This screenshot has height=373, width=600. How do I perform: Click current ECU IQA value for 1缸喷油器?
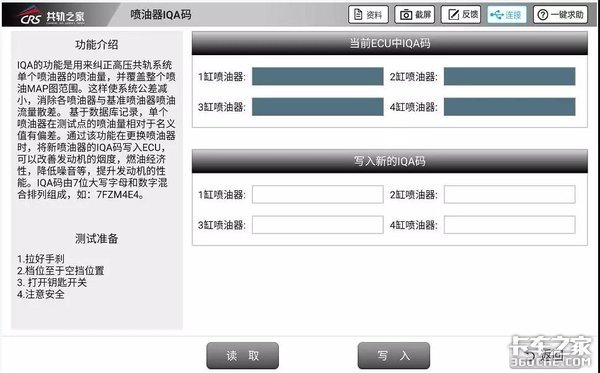pyautogui.click(x=318, y=77)
